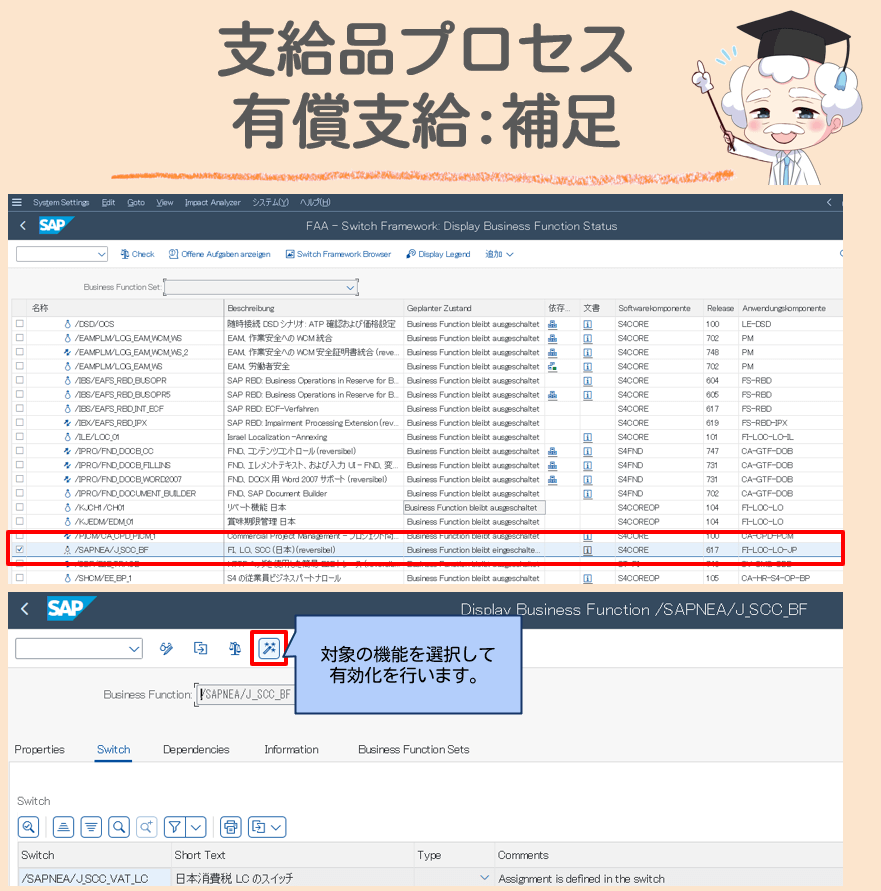
Task: Untick the checkbox for /SAPNEA/J_SCC_BF row
Action: point(20,549)
